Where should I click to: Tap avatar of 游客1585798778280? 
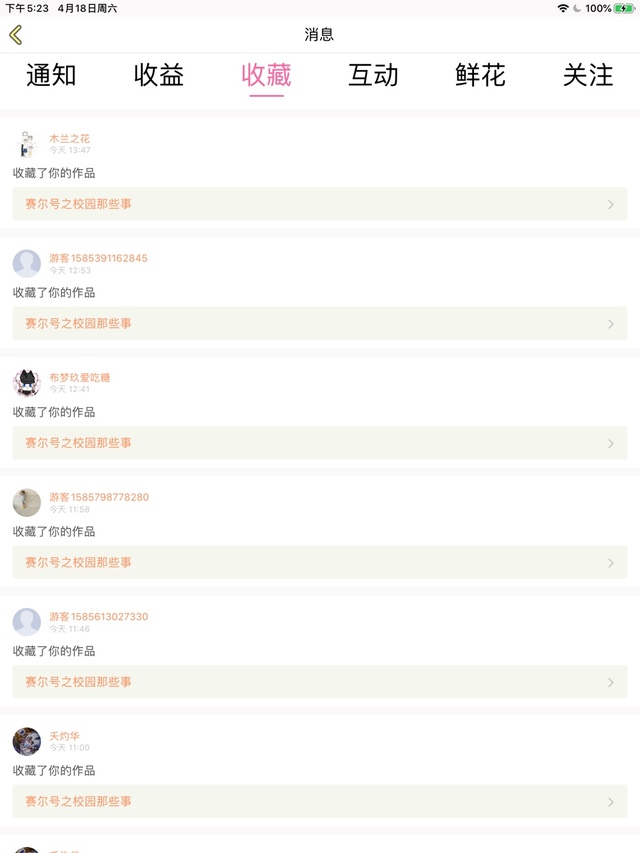[x=27, y=502]
